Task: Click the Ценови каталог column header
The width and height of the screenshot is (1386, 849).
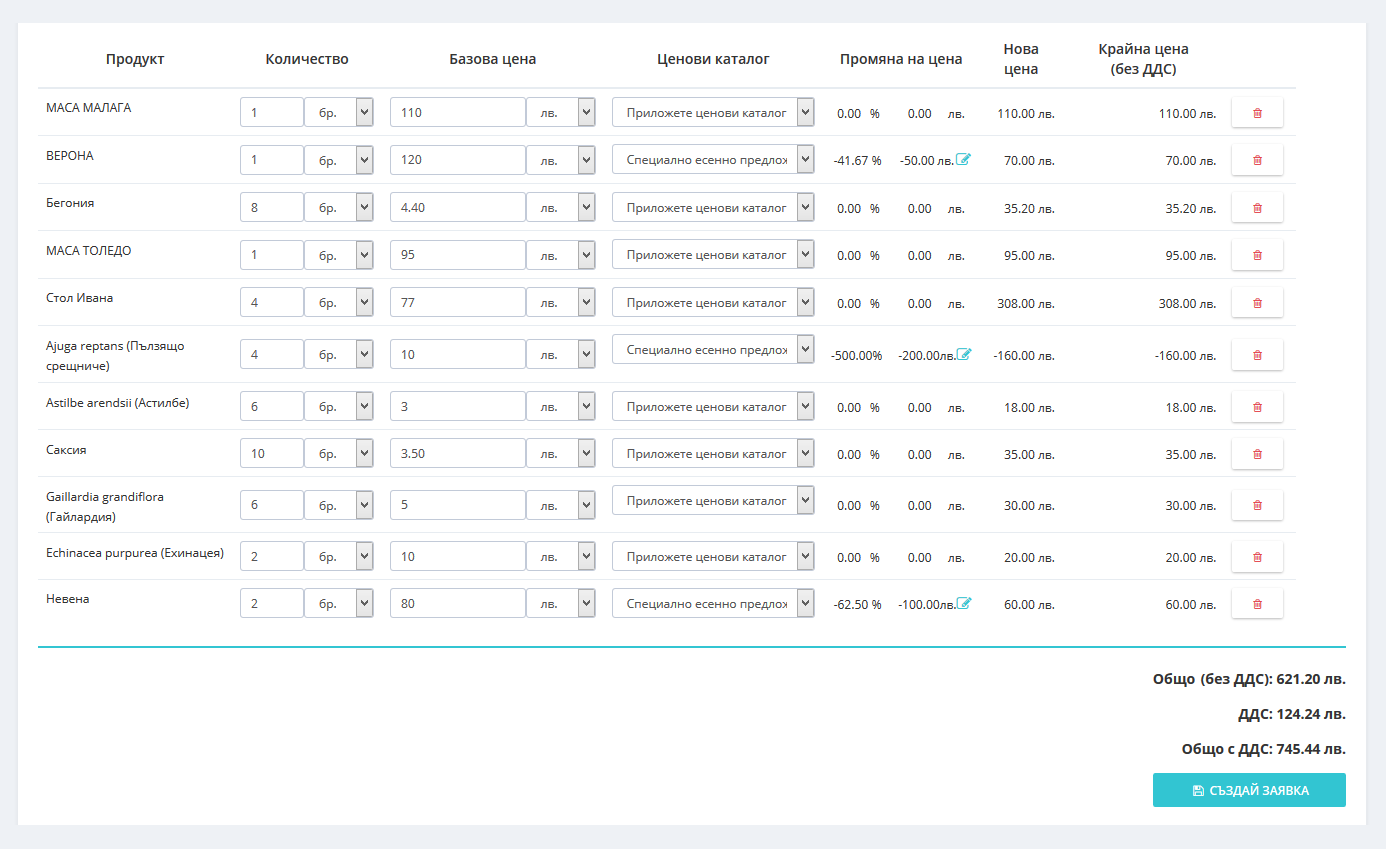Action: pos(713,59)
